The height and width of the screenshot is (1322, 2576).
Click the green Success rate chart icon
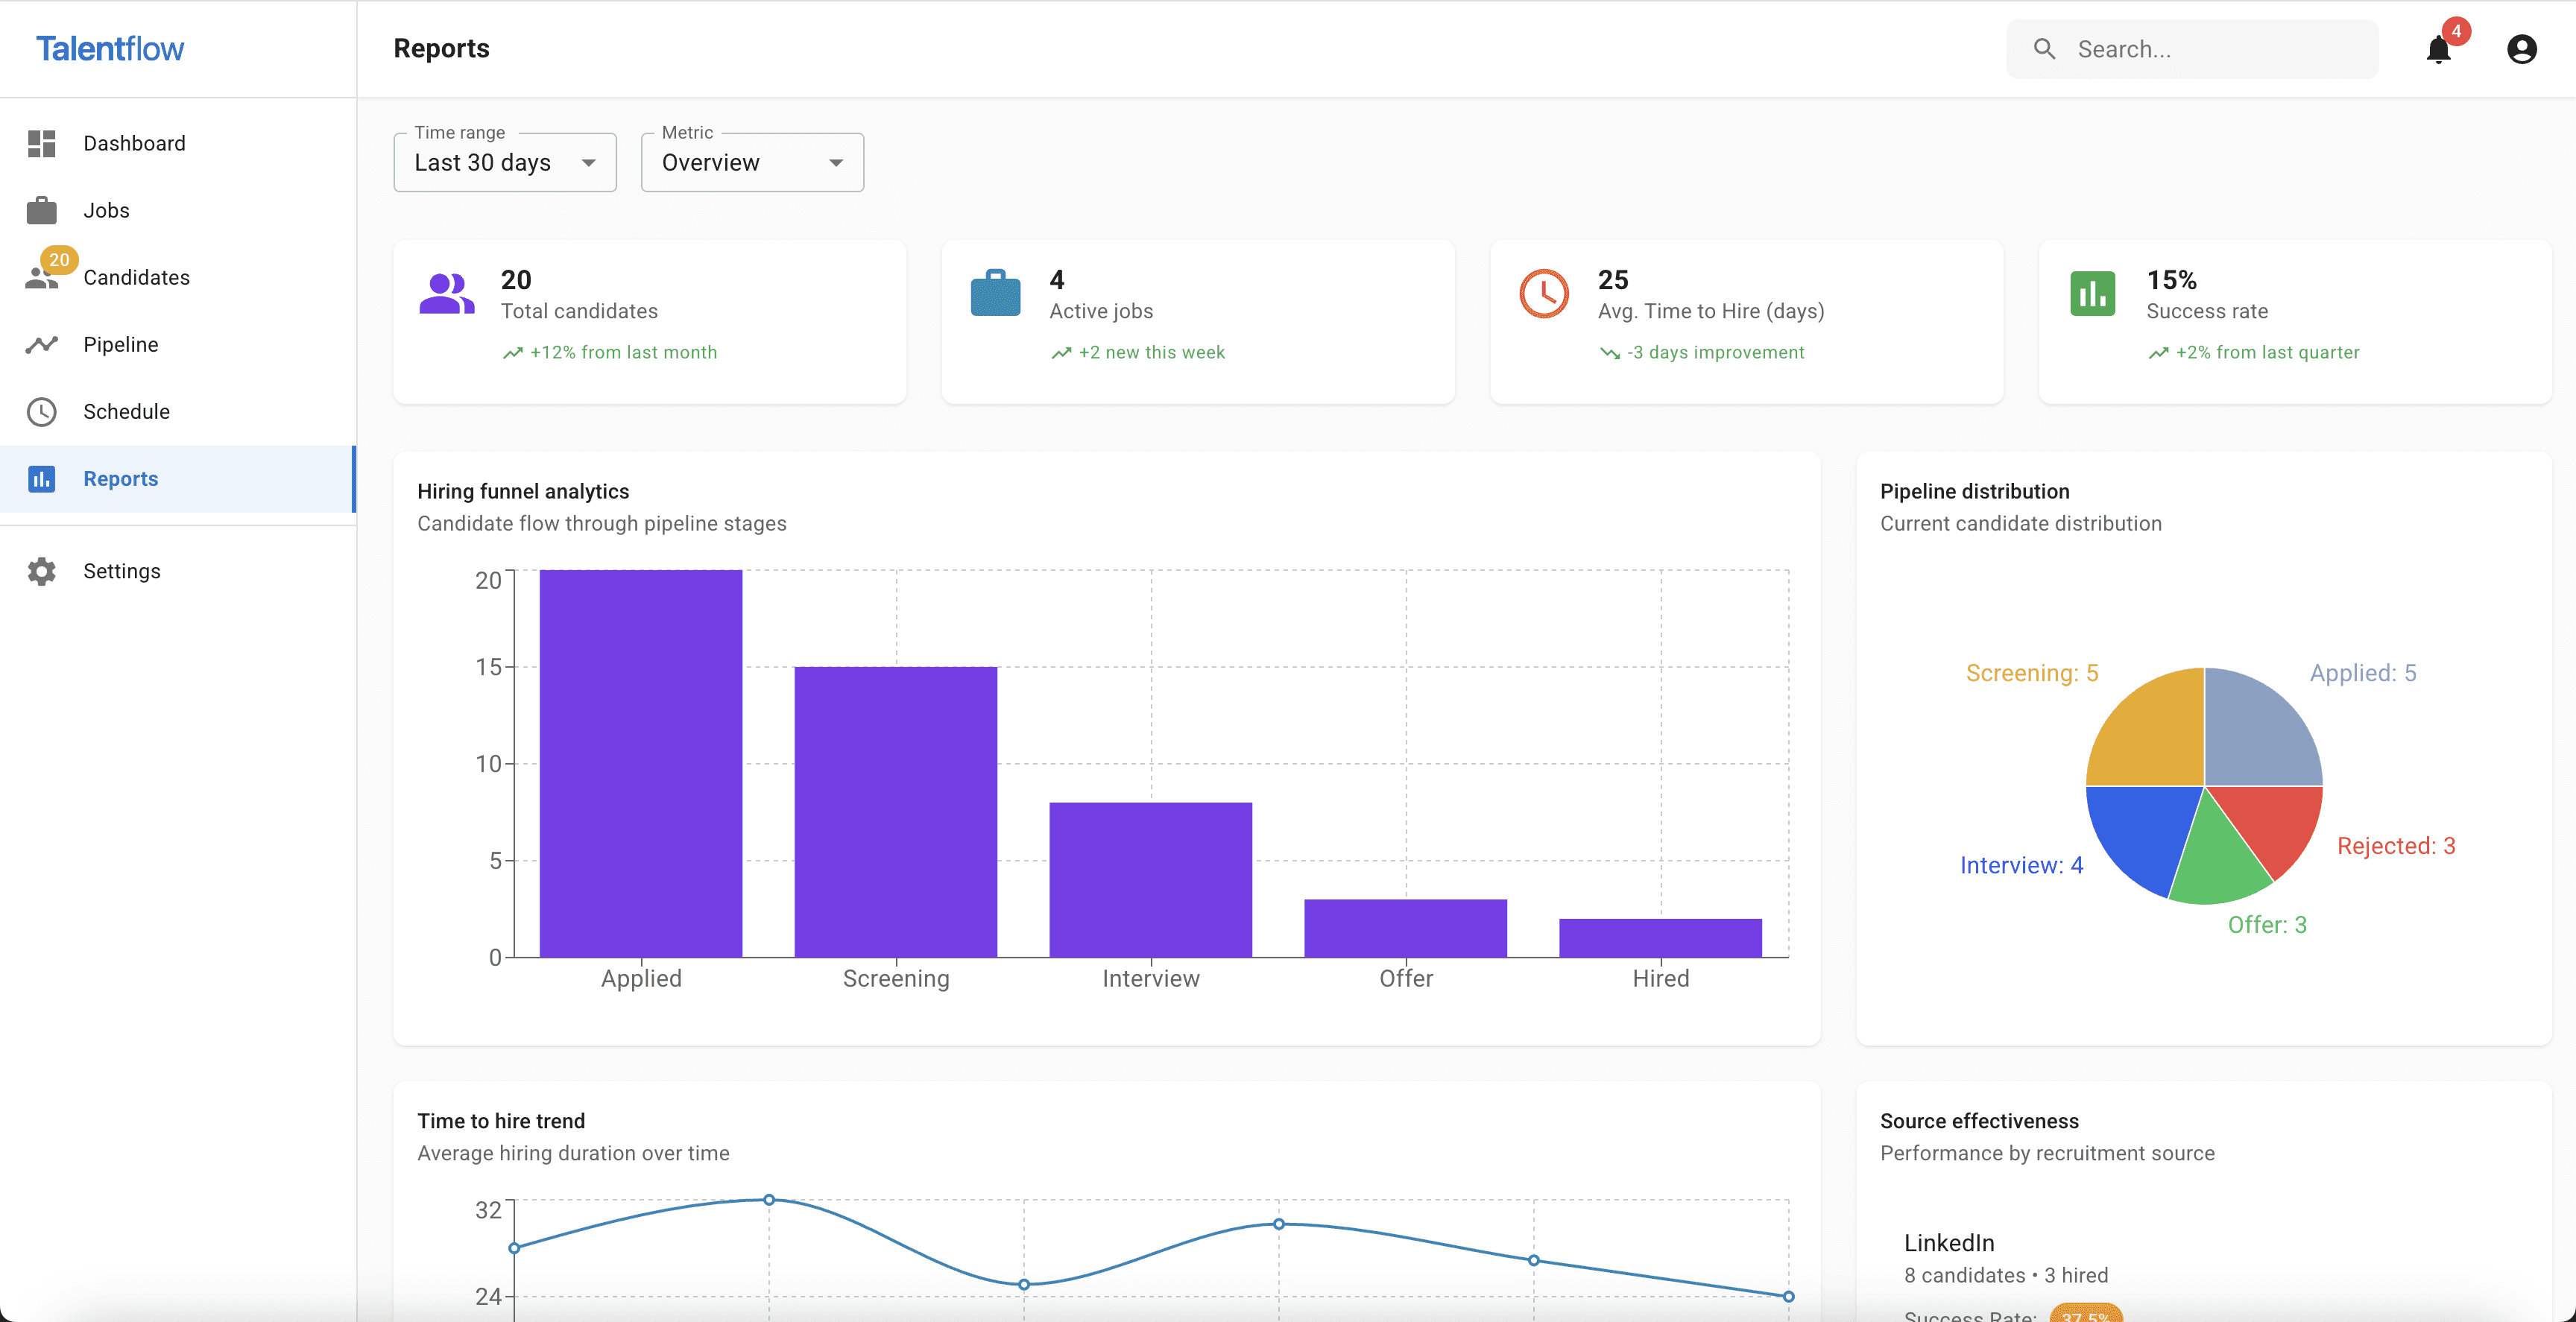click(2092, 294)
